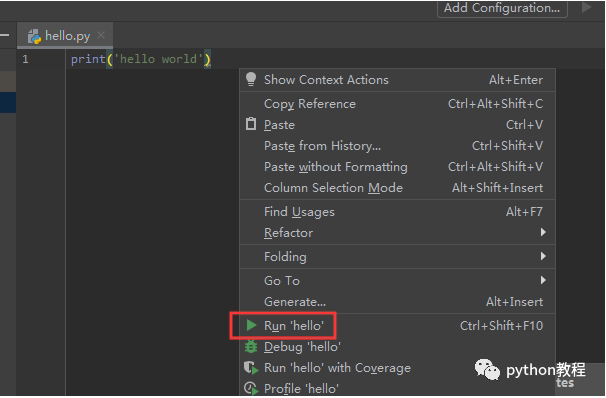This screenshot has height=398, width=606.
Task: Click the clipboard Paste icon
Action: click(251, 124)
